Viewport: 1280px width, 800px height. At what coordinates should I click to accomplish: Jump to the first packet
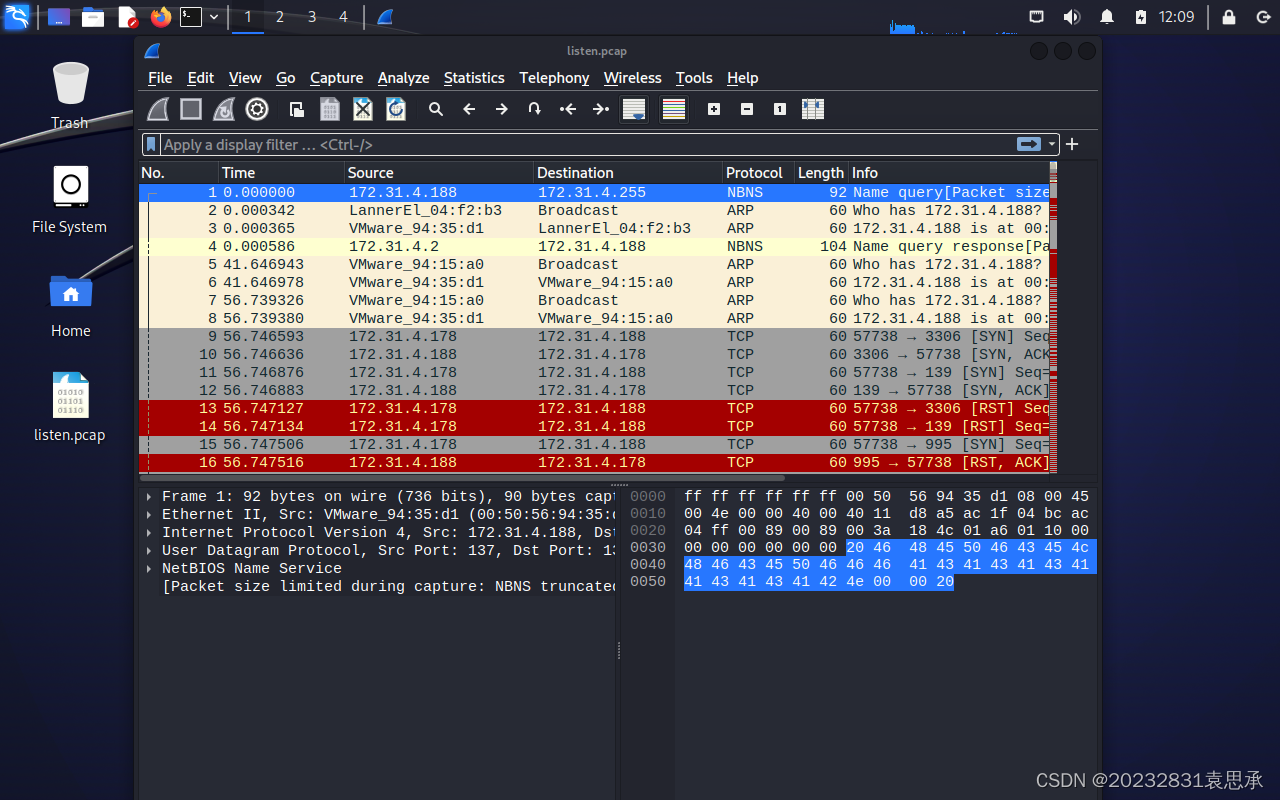(568, 109)
